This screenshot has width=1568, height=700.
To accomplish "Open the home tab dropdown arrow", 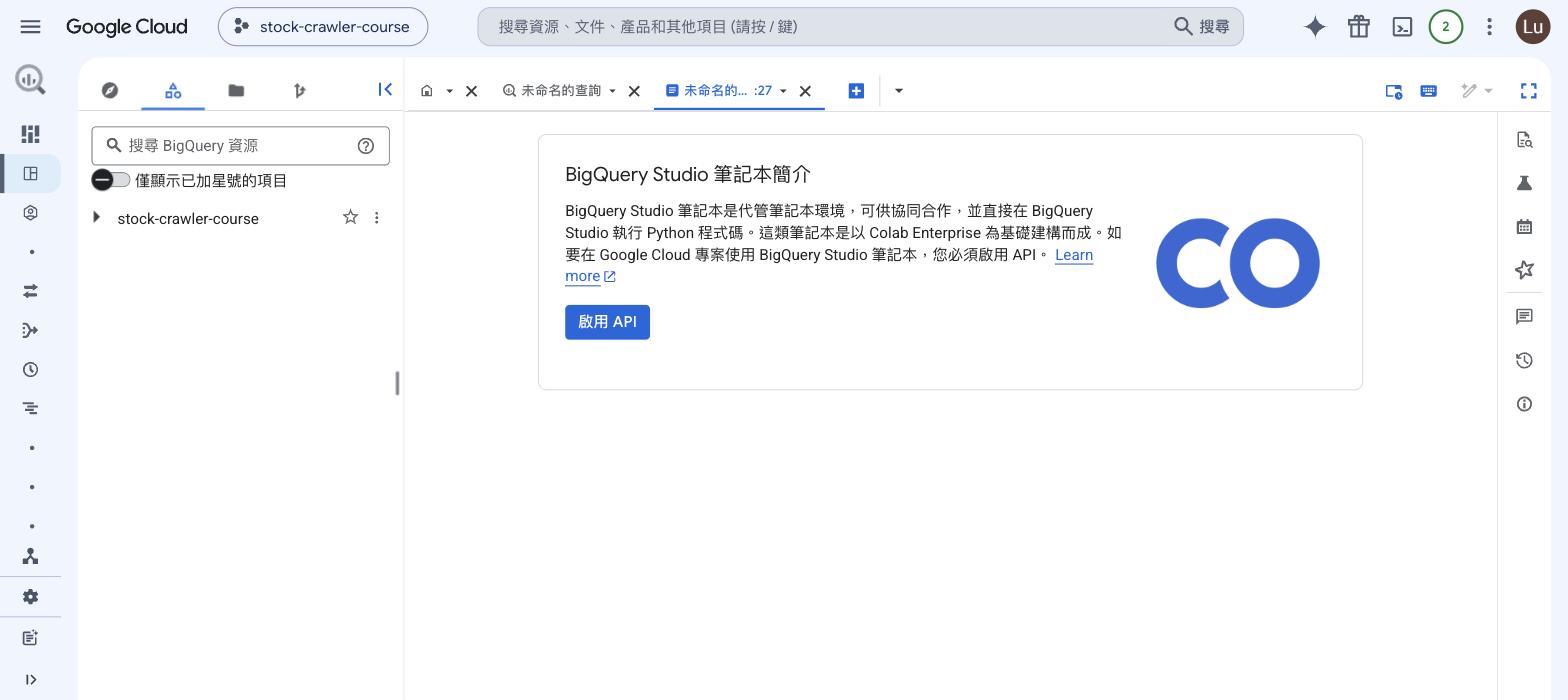I will (449, 91).
